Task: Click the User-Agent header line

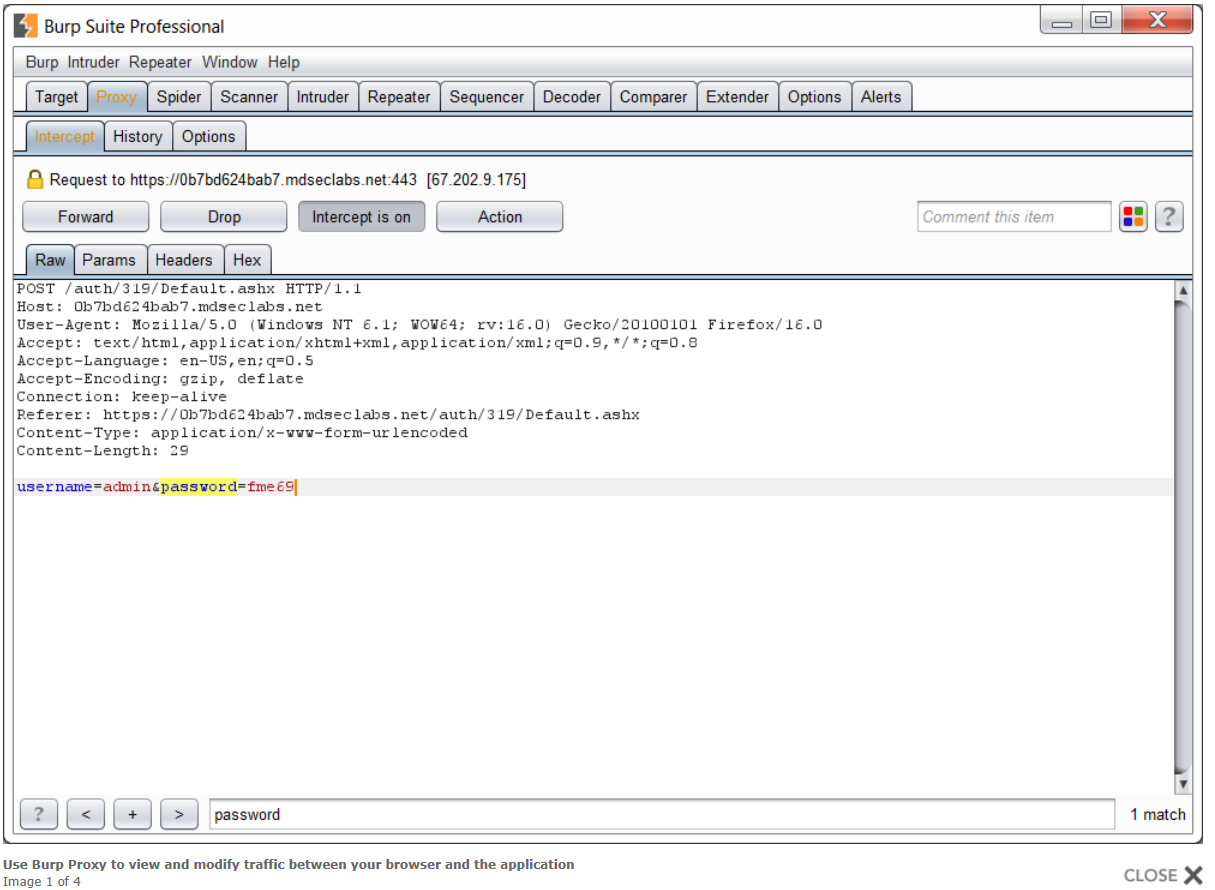Action: [x=419, y=325]
